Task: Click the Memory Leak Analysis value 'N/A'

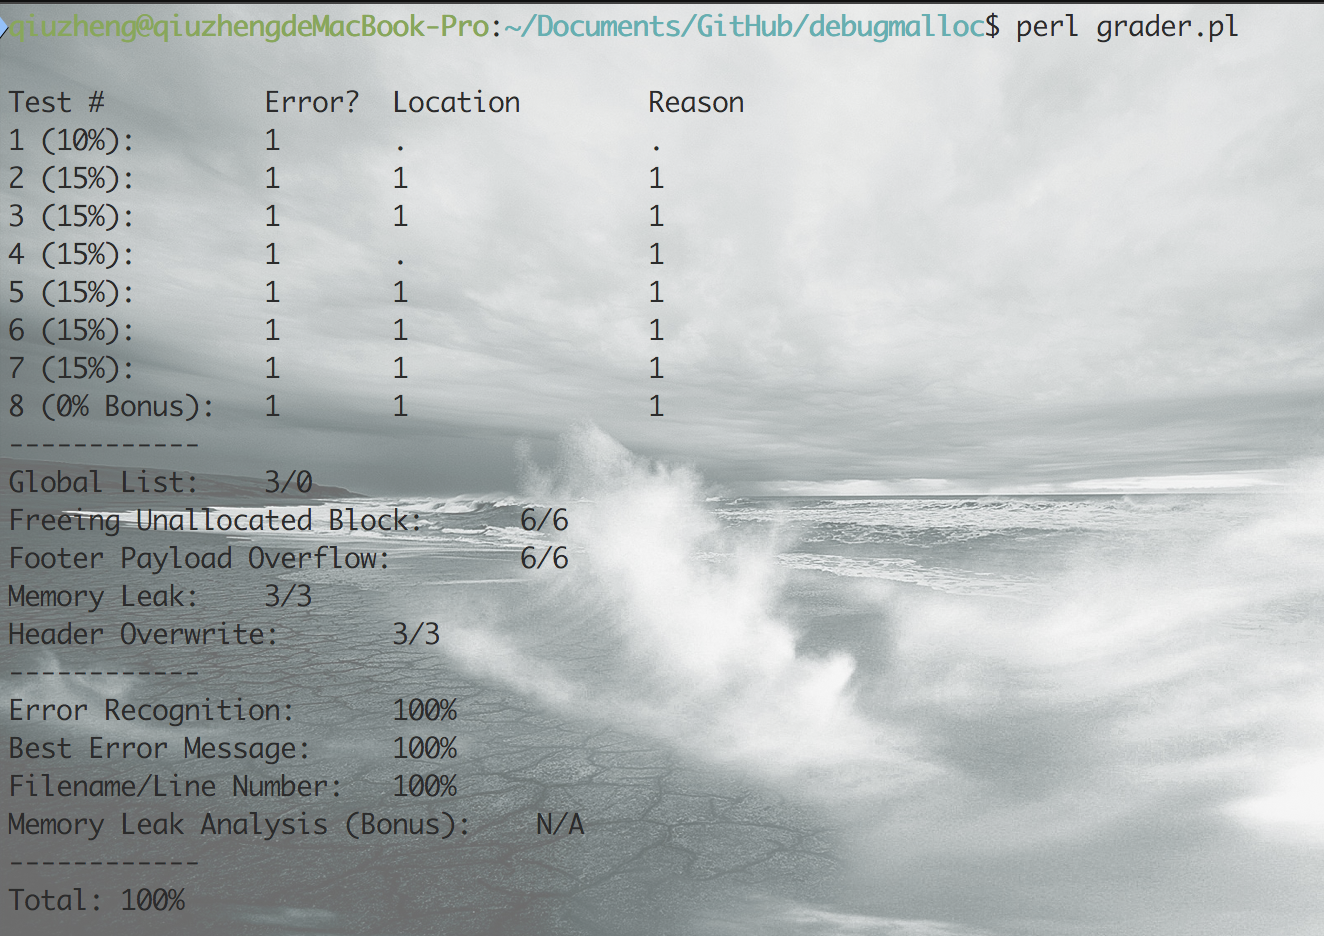Action: pyautogui.click(x=560, y=824)
